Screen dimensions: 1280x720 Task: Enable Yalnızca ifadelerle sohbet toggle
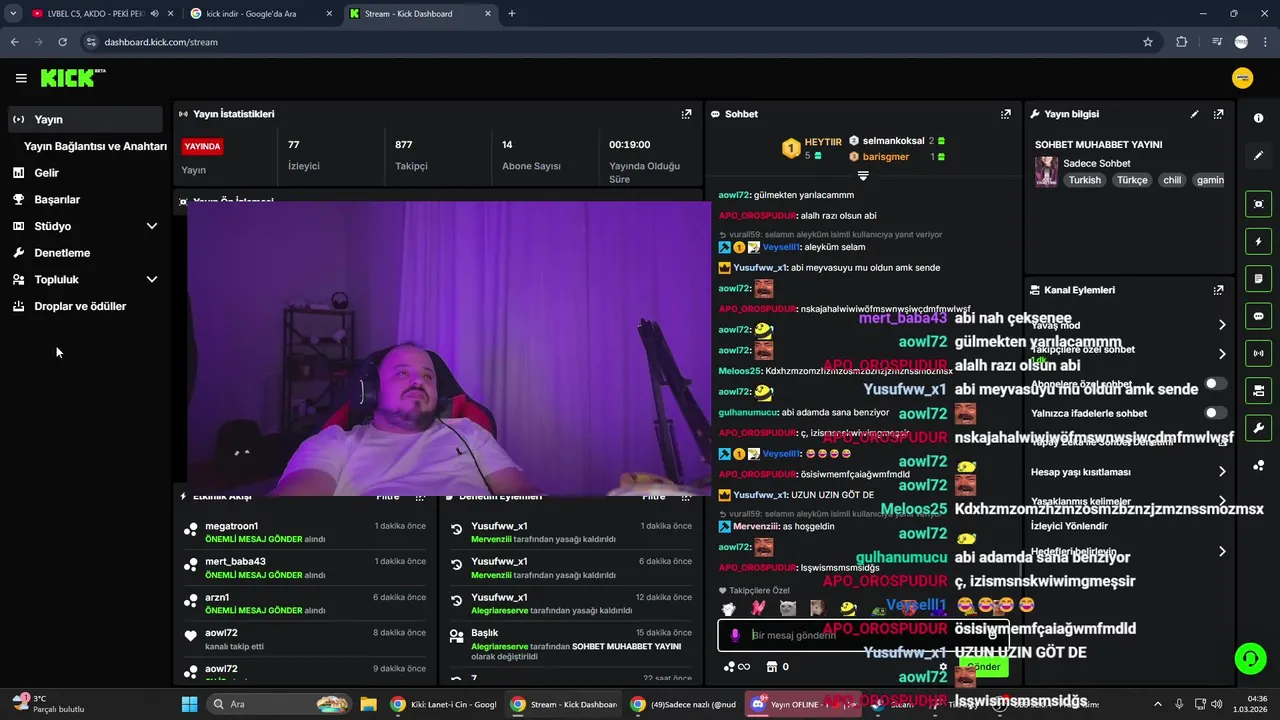pos(1216,413)
